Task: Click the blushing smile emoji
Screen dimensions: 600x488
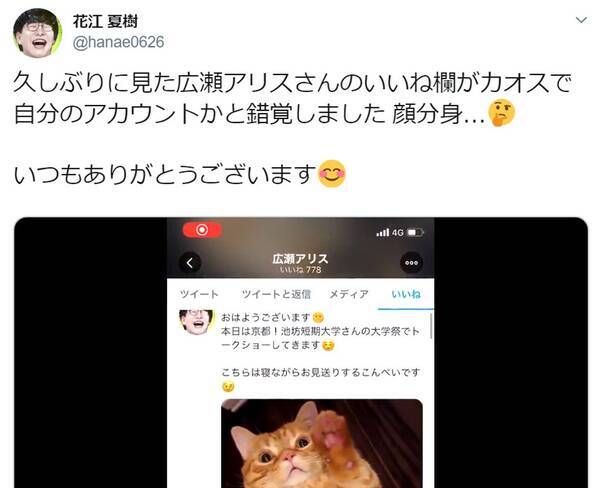Action: click(x=332, y=174)
